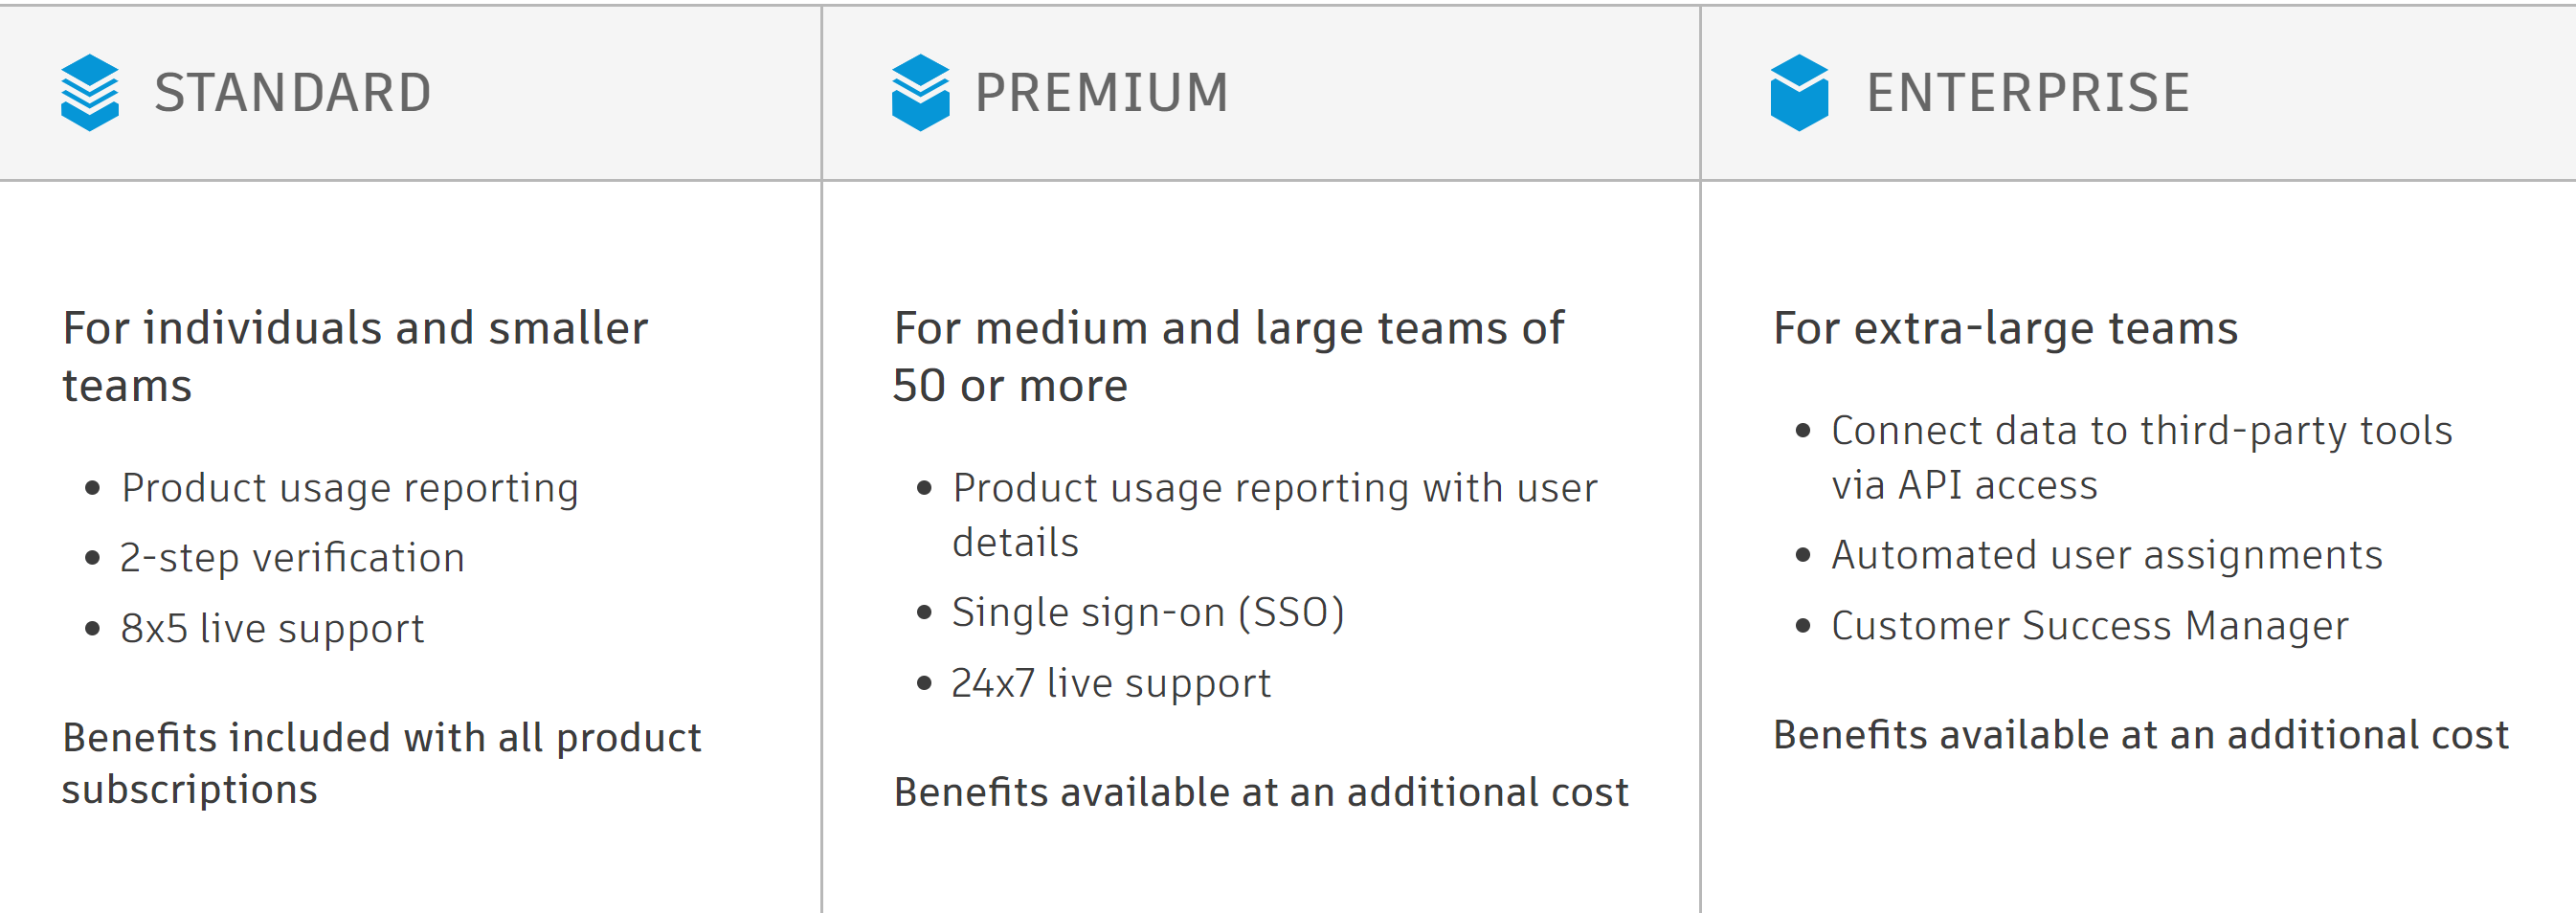
Task: Click the '8x5 live support' bullet item
Action: pos(272,629)
